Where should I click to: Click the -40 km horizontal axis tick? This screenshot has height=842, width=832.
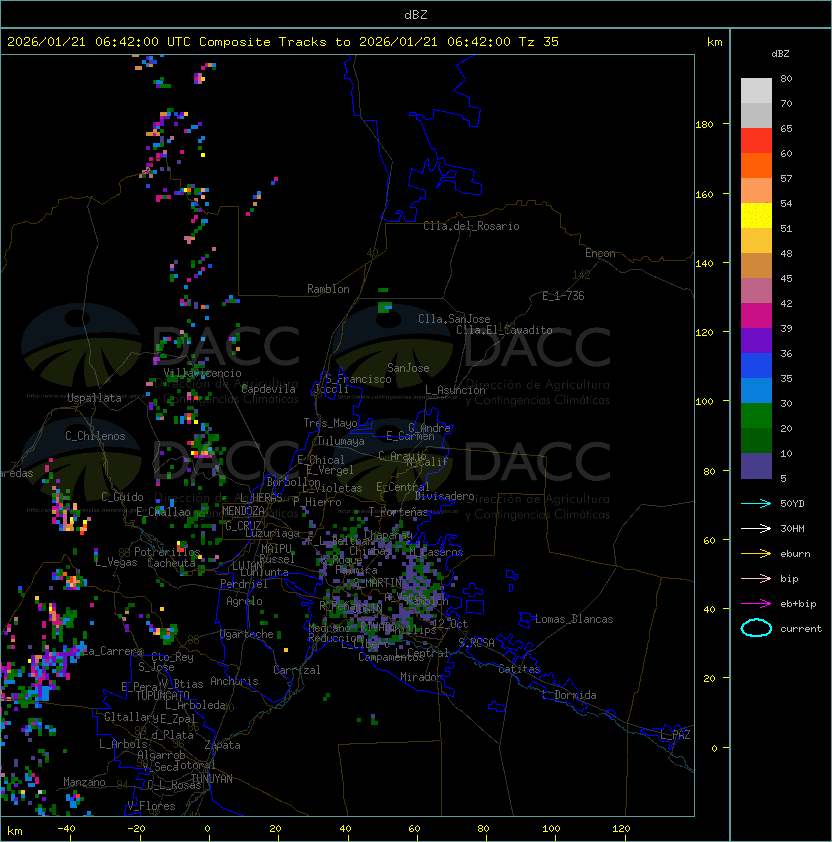click(66, 829)
